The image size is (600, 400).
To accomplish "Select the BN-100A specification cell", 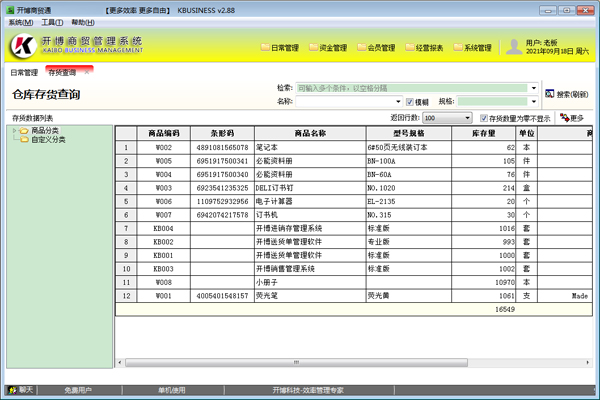I will click(409, 161).
